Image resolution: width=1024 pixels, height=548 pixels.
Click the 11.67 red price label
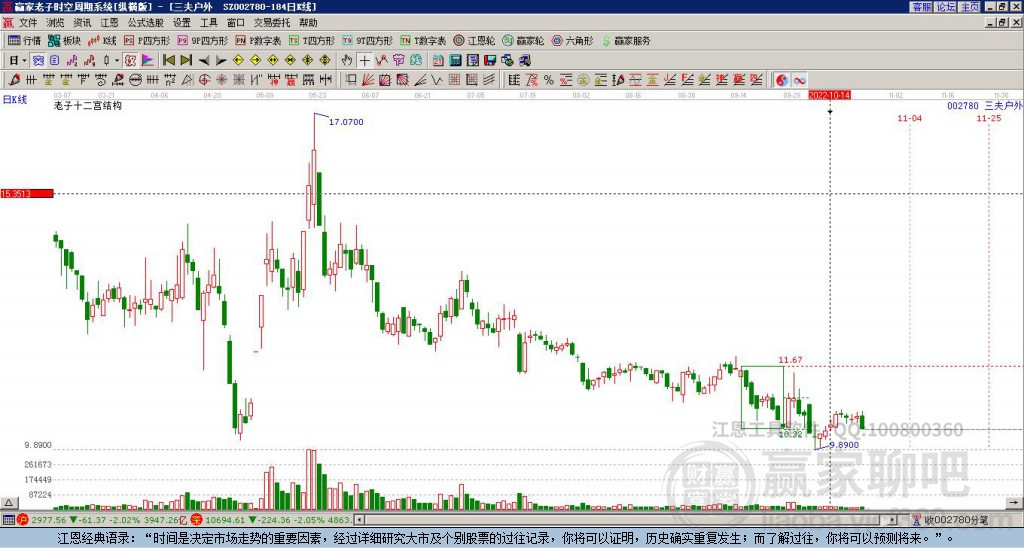point(790,360)
